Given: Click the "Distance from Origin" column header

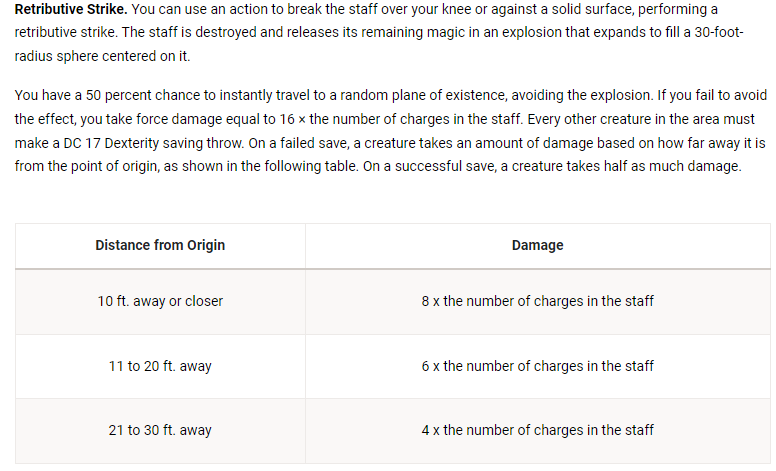Looking at the screenshot, I should 160,245.
